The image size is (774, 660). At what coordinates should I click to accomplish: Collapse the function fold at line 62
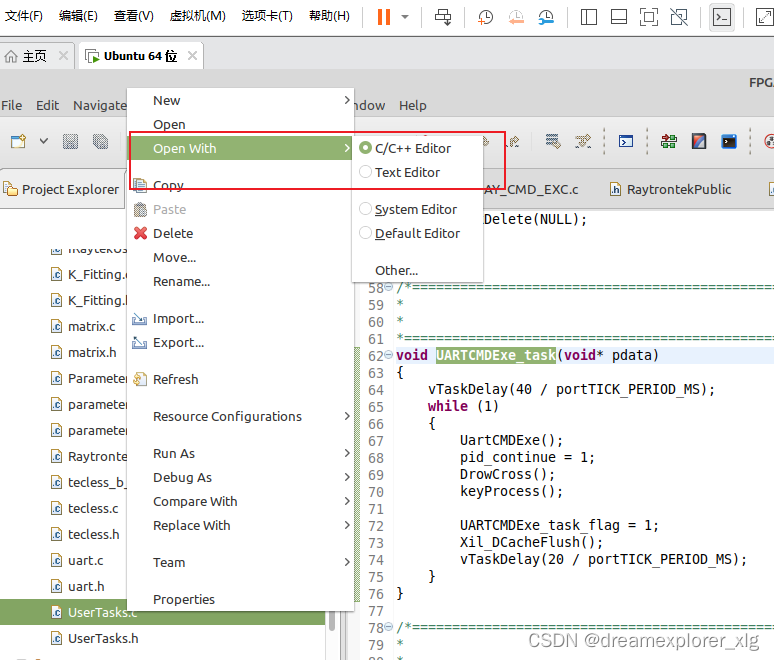coord(388,354)
